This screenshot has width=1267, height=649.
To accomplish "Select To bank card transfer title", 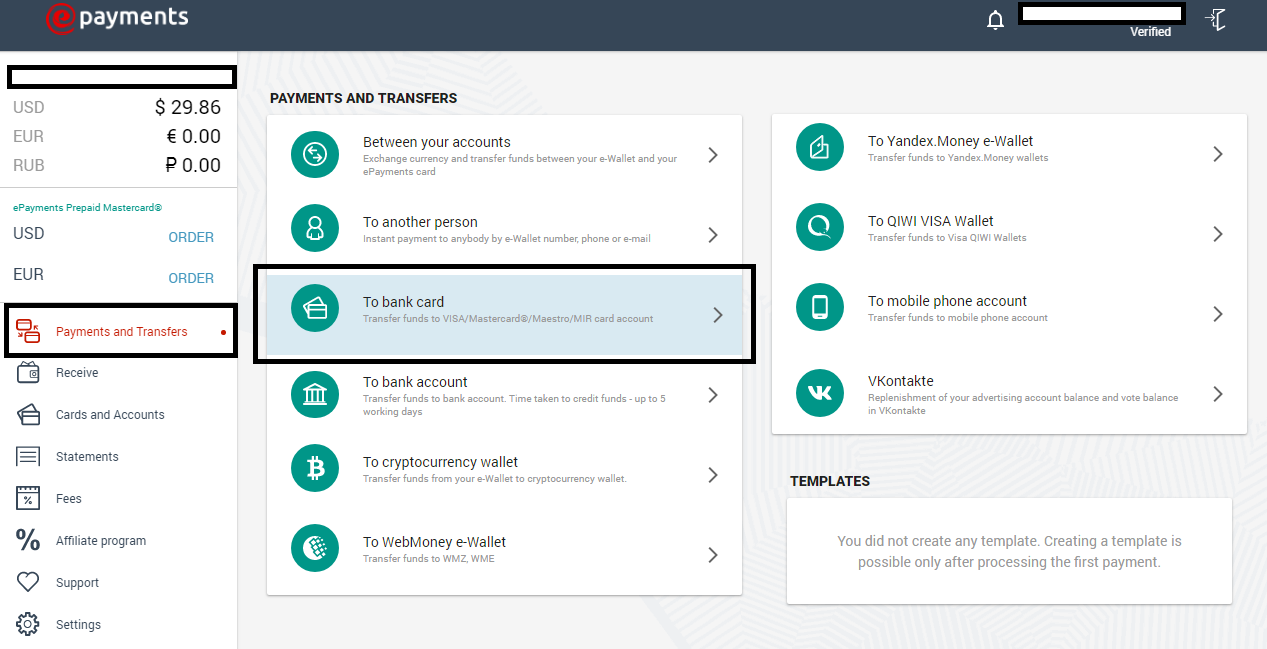I will (x=403, y=302).
